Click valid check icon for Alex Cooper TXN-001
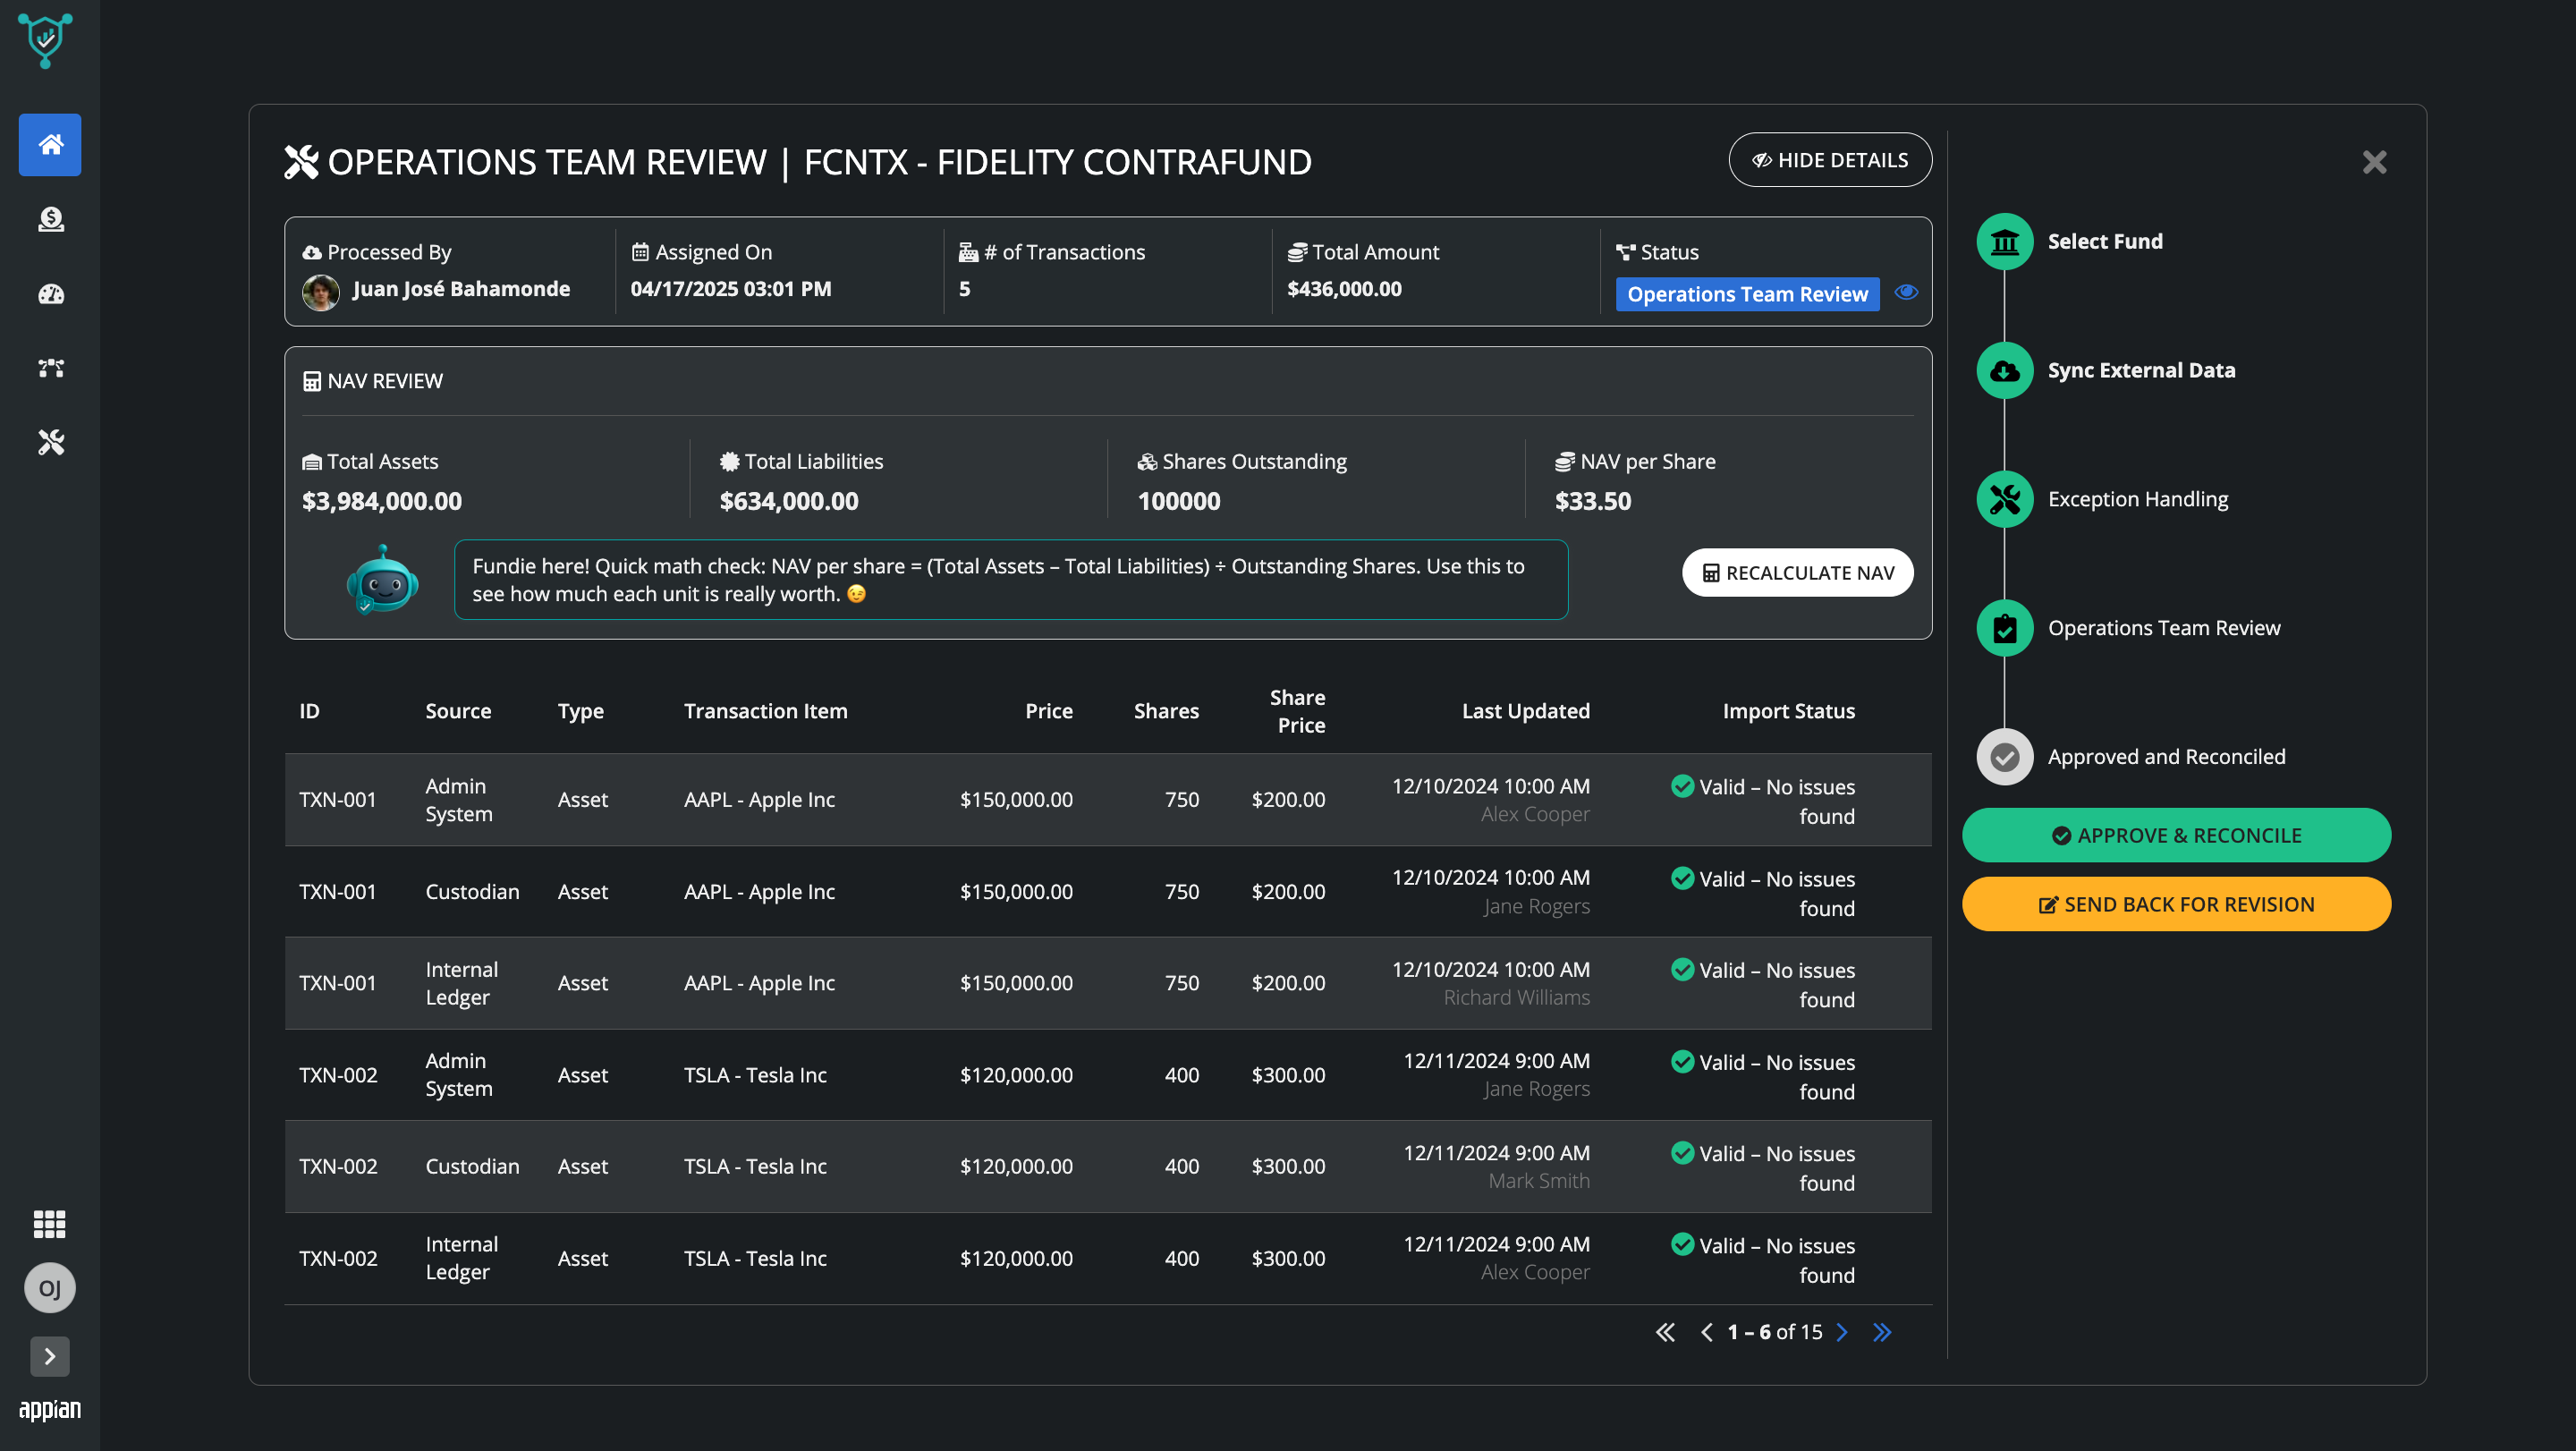Viewport: 2576px width, 1451px height. pos(1682,786)
